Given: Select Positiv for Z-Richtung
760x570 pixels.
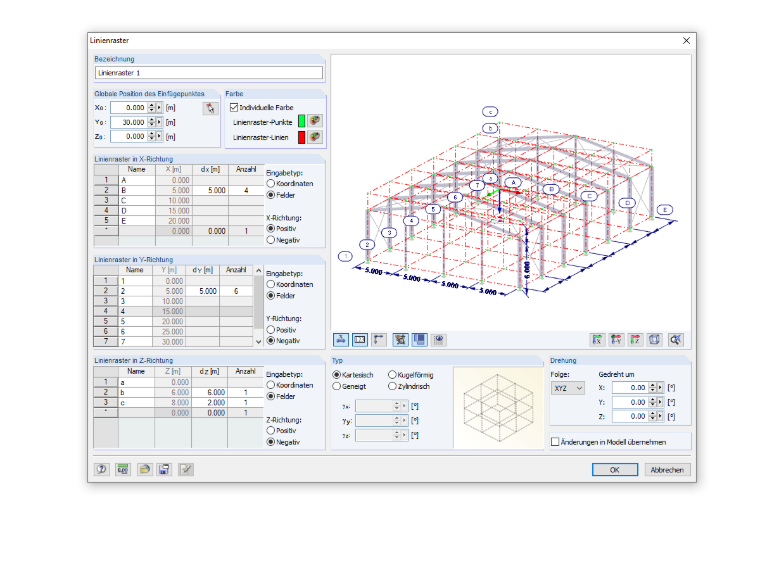Looking at the screenshot, I should pyautogui.click(x=271, y=430).
